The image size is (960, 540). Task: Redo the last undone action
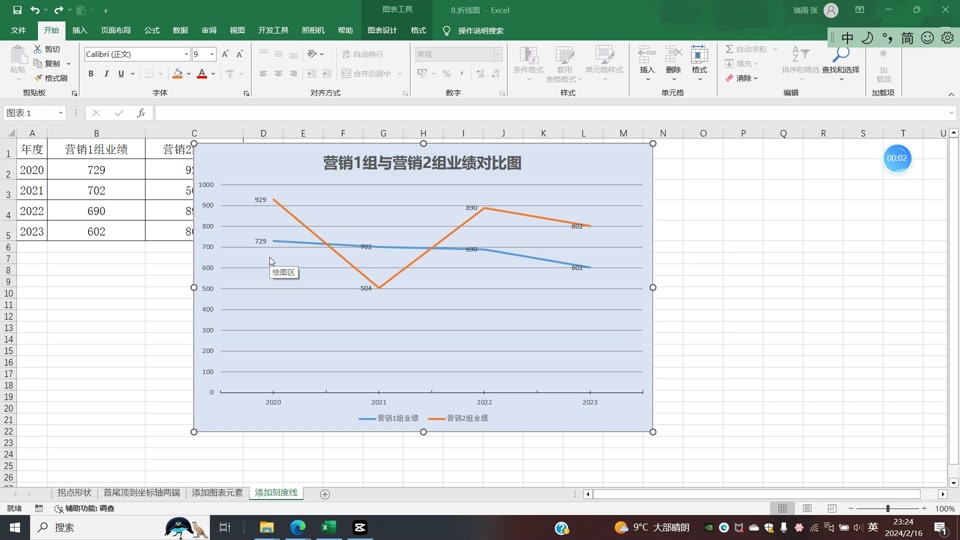[x=58, y=10]
